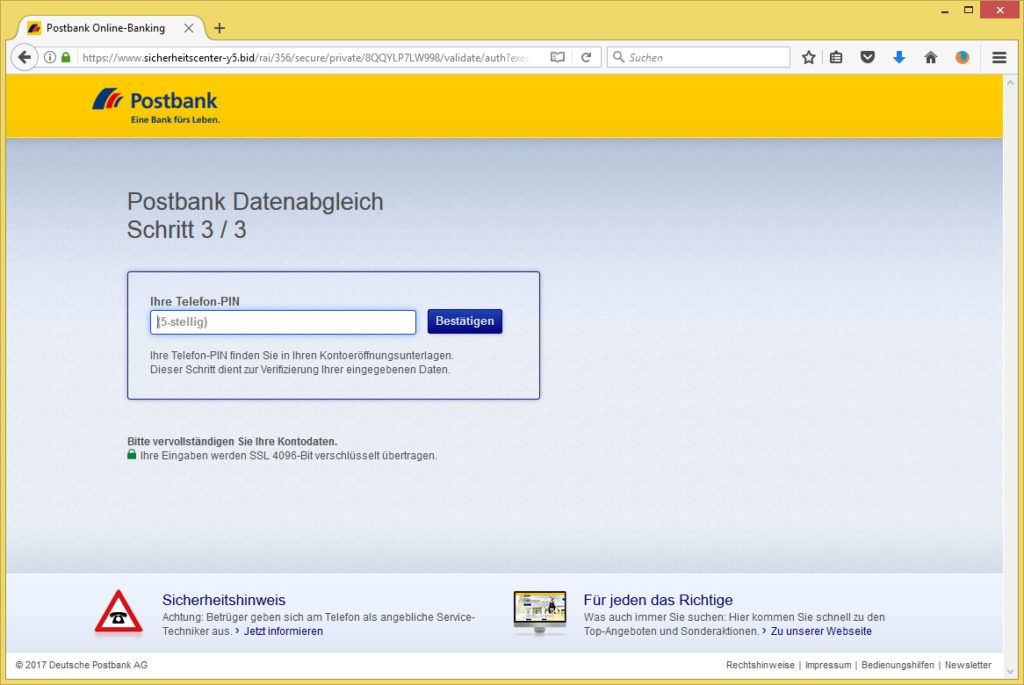Click the page scrollbar up arrow
Screen dimensions: 1024x685
(x=1011, y=83)
